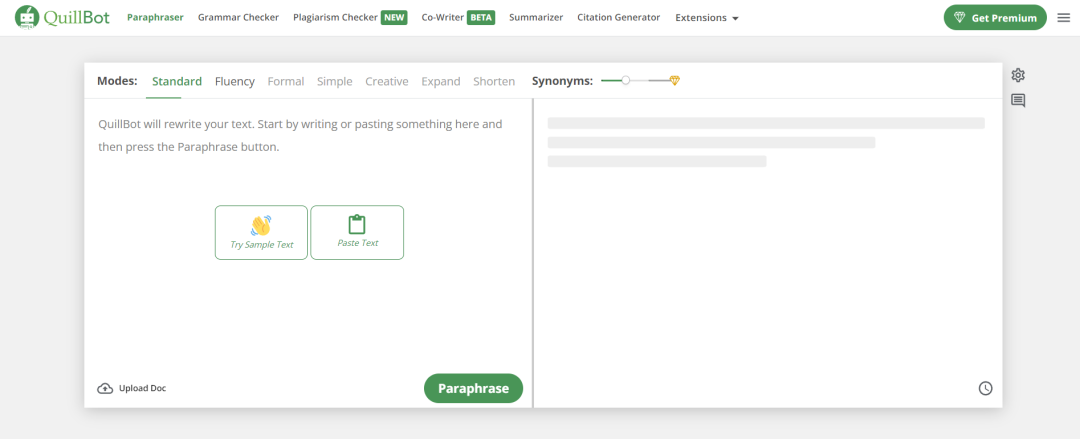Click in the input text area
The height and width of the screenshot is (439, 1080).
[308, 234]
